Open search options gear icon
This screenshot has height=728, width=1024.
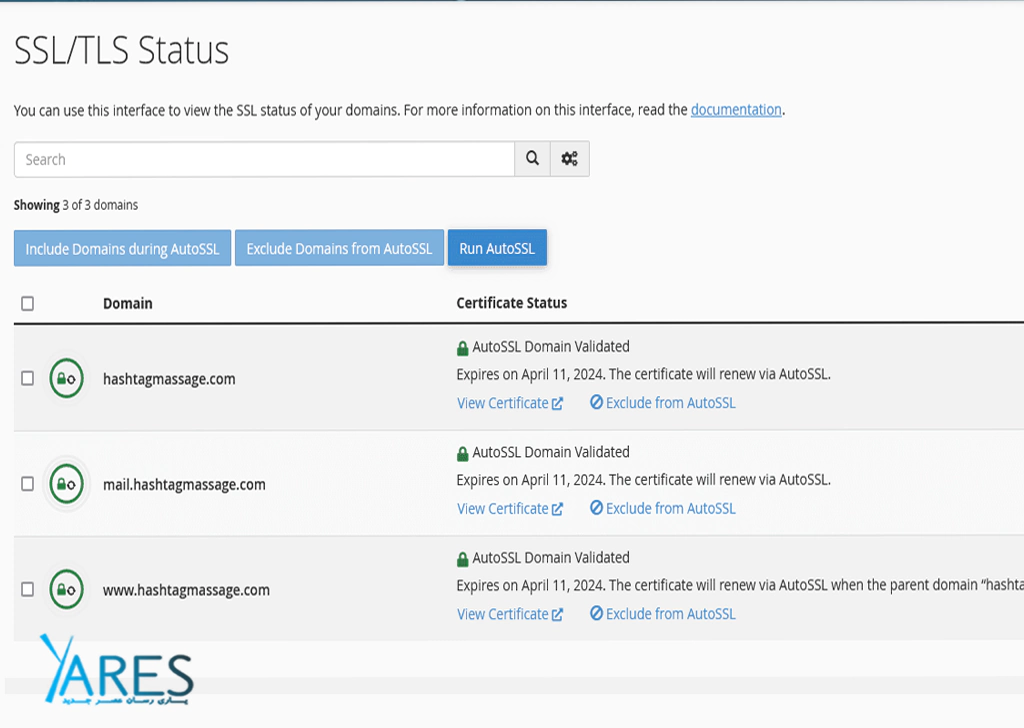coord(569,159)
